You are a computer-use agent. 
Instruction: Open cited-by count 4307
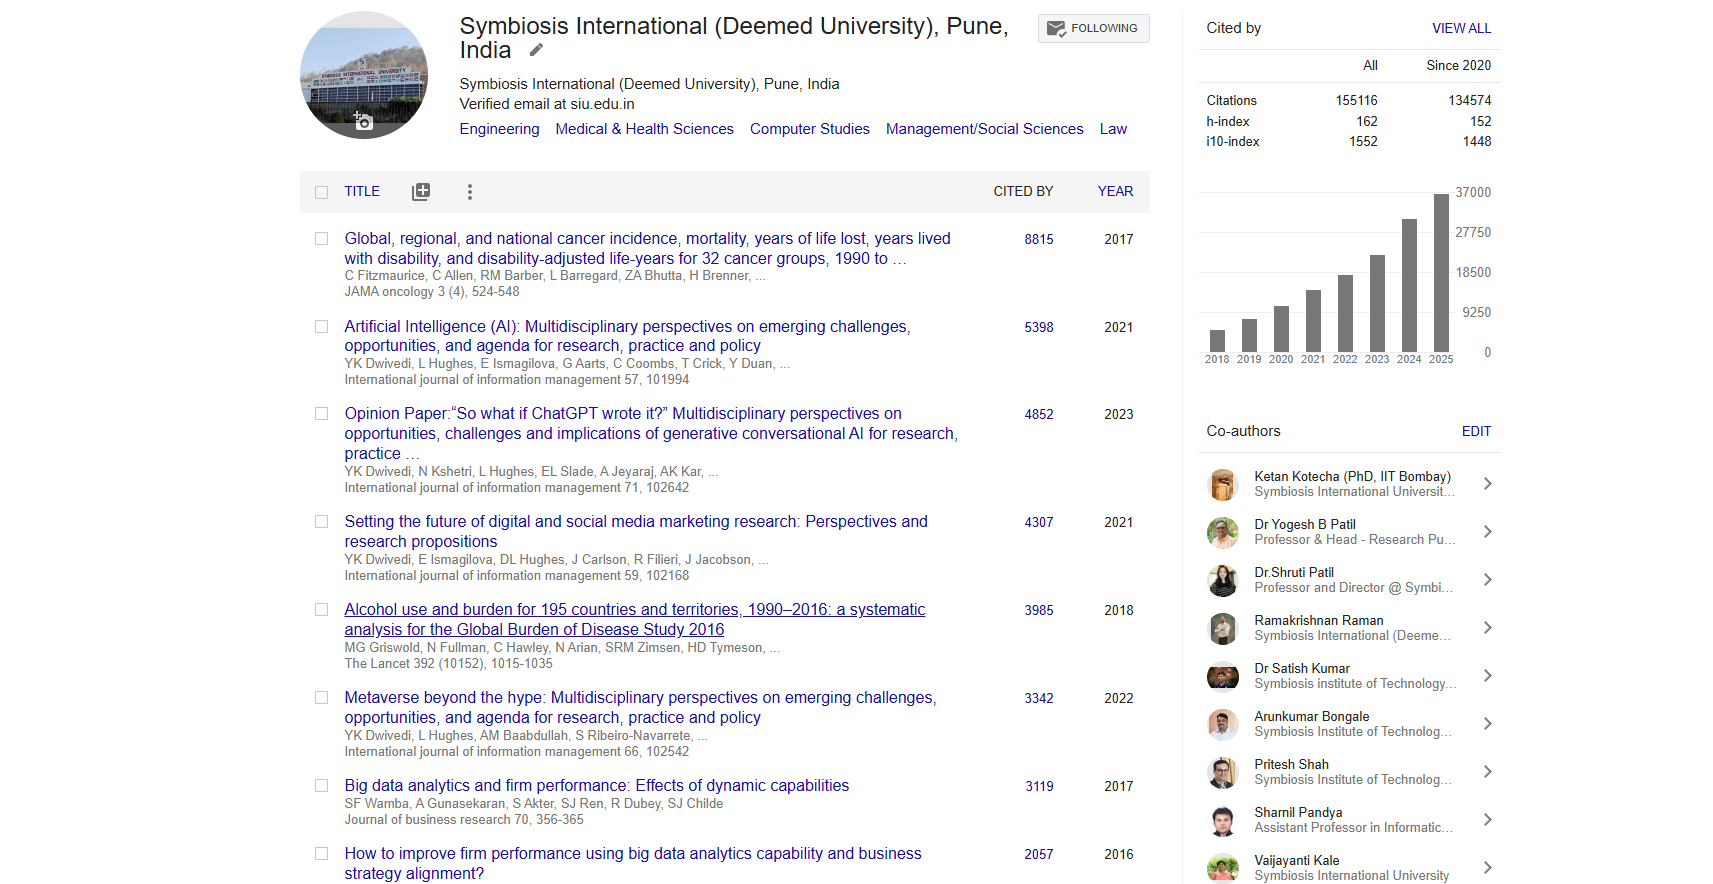1038,523
